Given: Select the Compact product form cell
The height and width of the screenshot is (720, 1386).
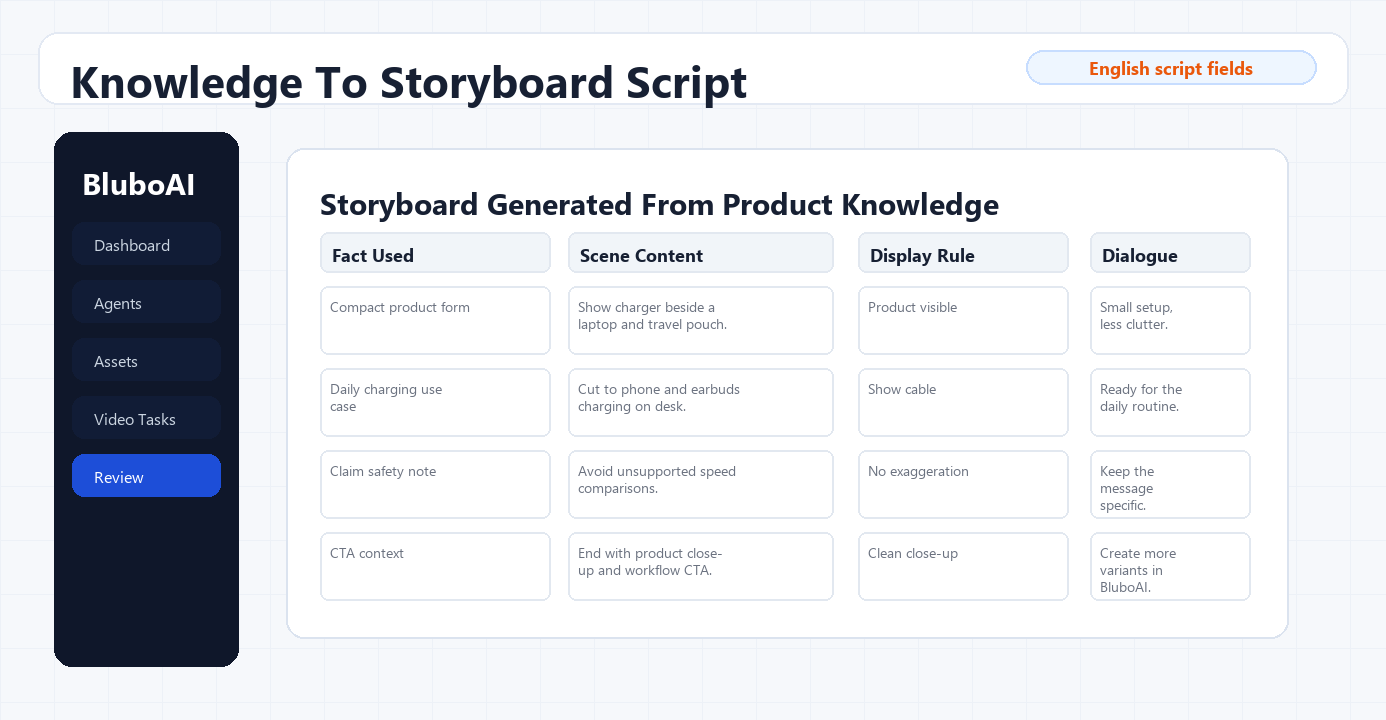Looking at the screenshot, I should pyautogui.click(x=435, y=321).
